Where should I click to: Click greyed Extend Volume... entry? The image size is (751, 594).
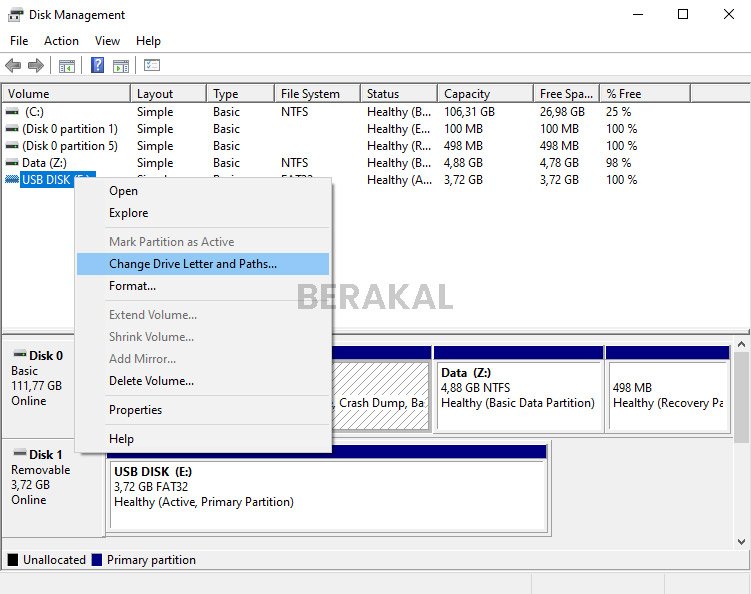tap(203, 315)
